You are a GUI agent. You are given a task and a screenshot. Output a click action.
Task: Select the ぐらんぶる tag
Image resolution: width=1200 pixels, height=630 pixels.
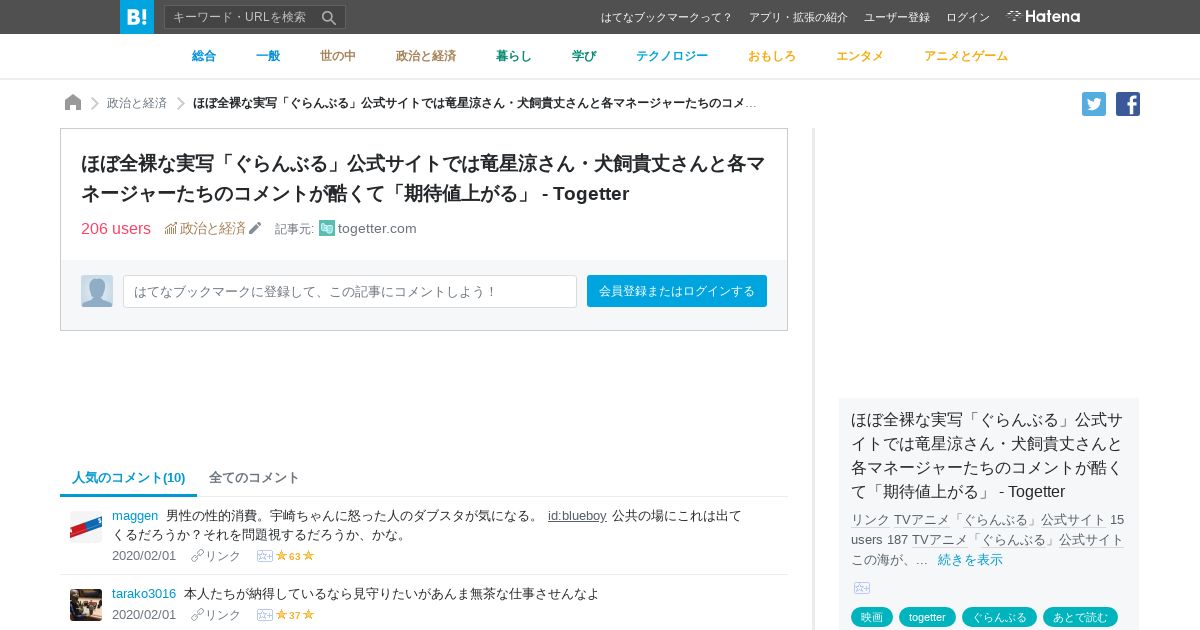(x=999, y=617)
